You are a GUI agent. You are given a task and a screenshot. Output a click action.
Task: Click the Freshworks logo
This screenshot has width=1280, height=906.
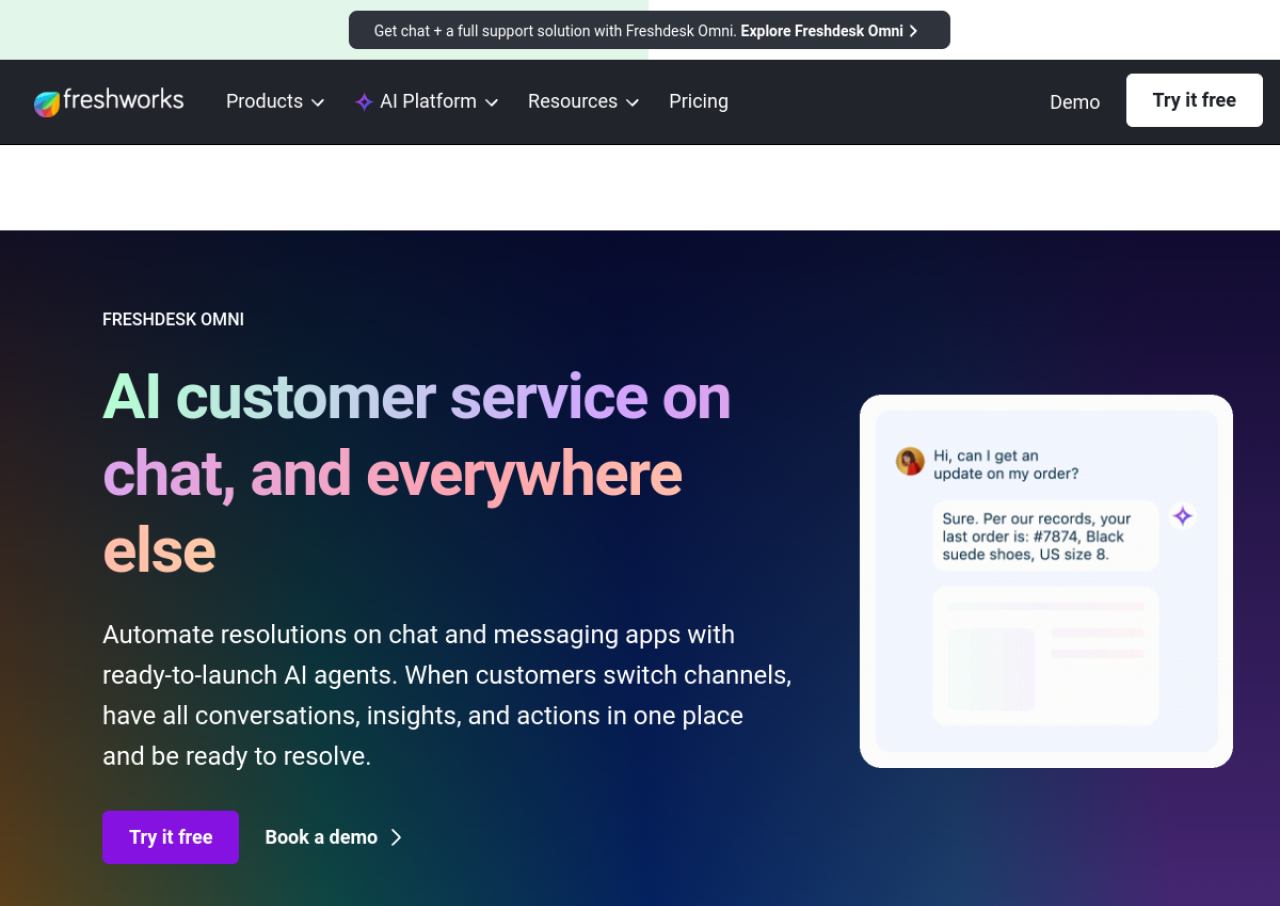(x=109, y=101)
